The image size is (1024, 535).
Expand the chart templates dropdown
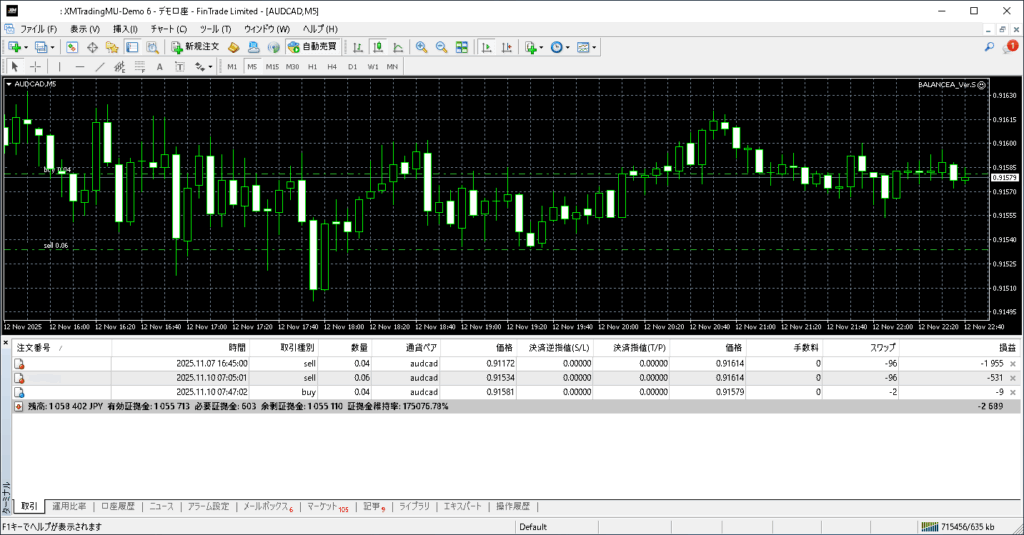pyautogui.click(x=596, y=47)
